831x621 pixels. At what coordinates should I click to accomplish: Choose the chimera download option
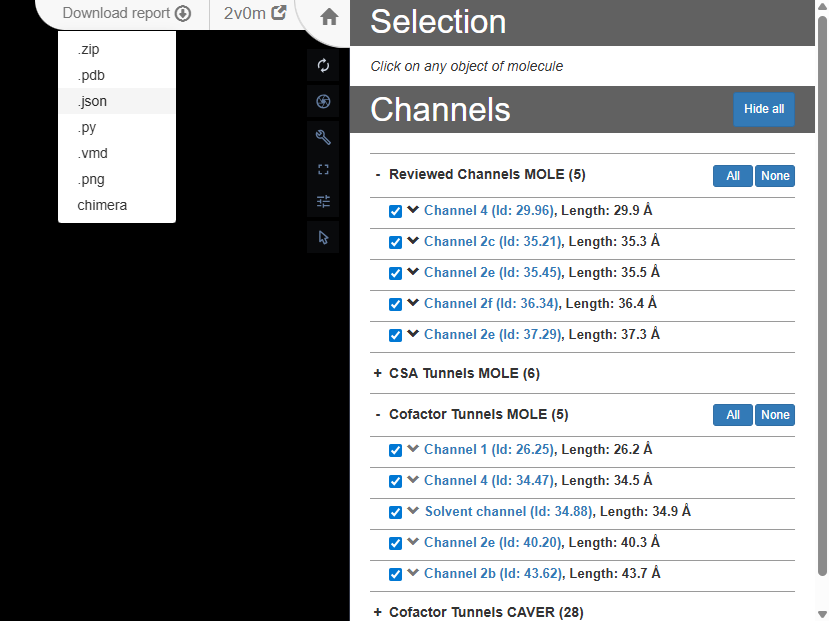tap(102, 205)
